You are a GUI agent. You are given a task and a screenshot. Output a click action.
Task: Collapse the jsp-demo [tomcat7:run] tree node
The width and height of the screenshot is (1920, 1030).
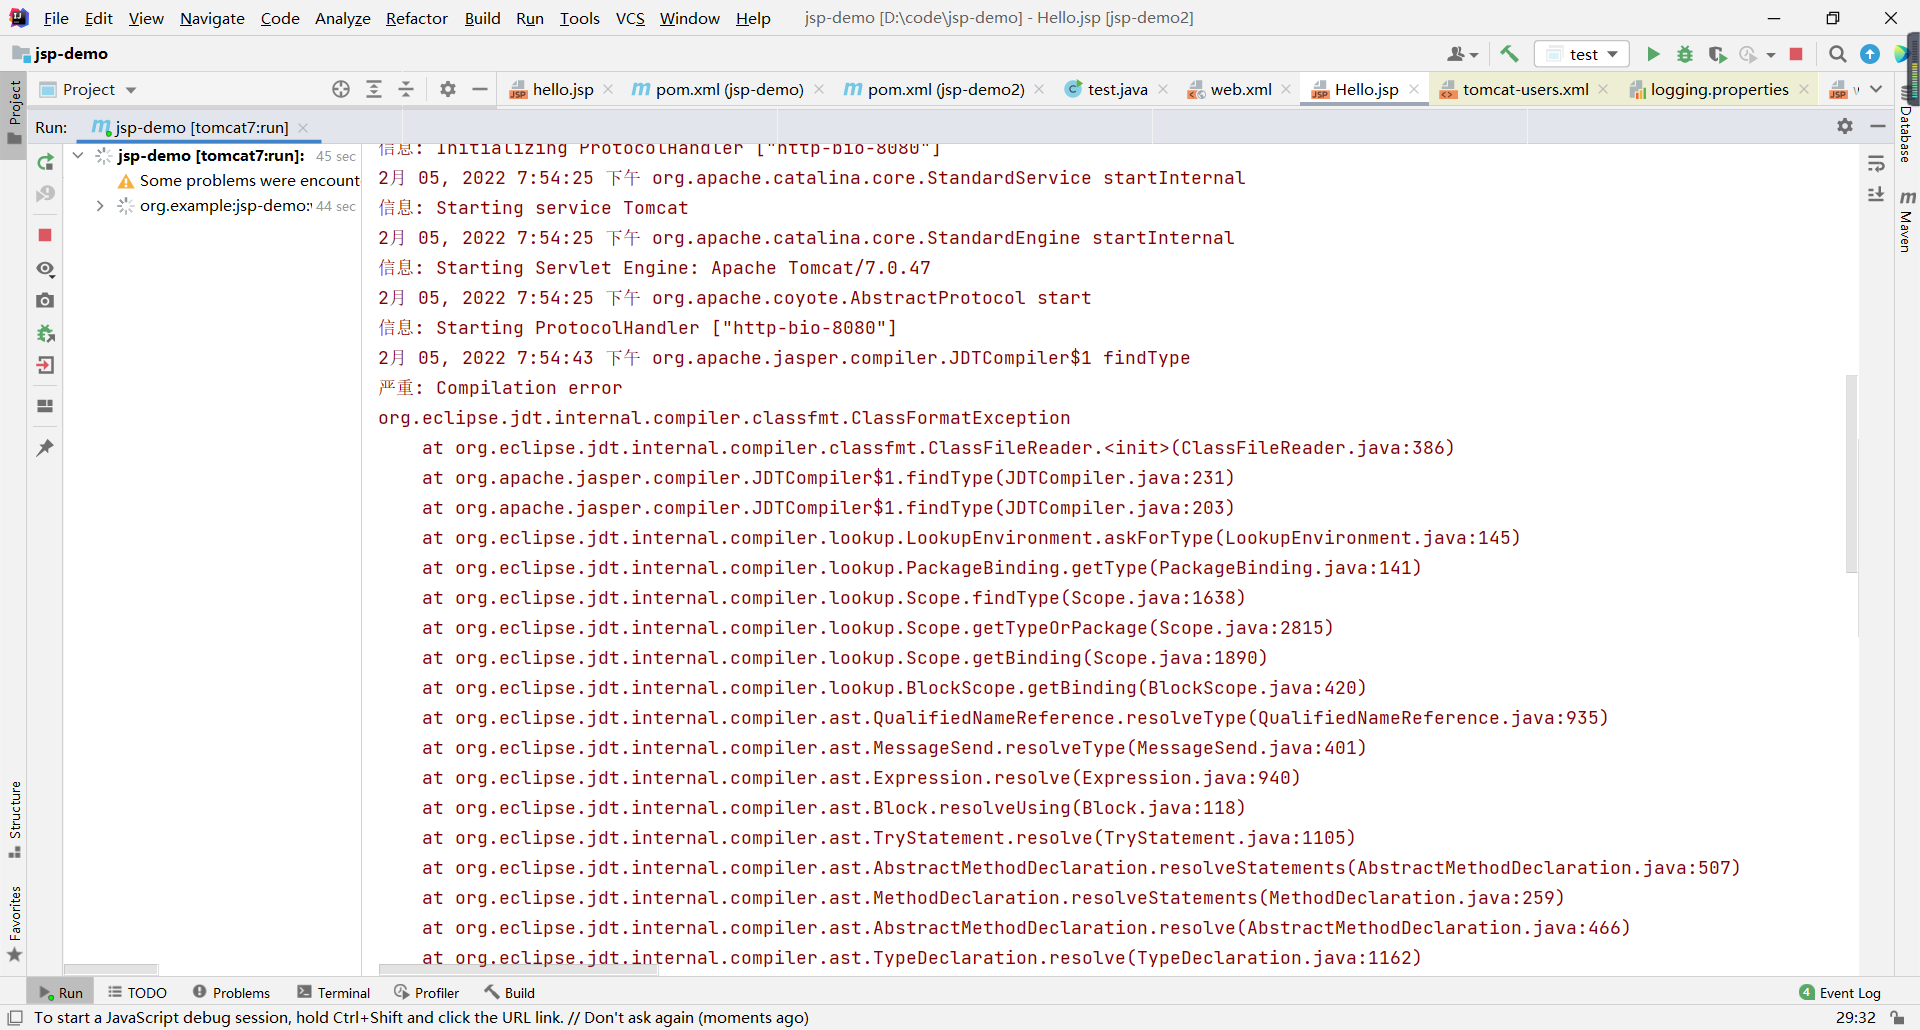78,155
